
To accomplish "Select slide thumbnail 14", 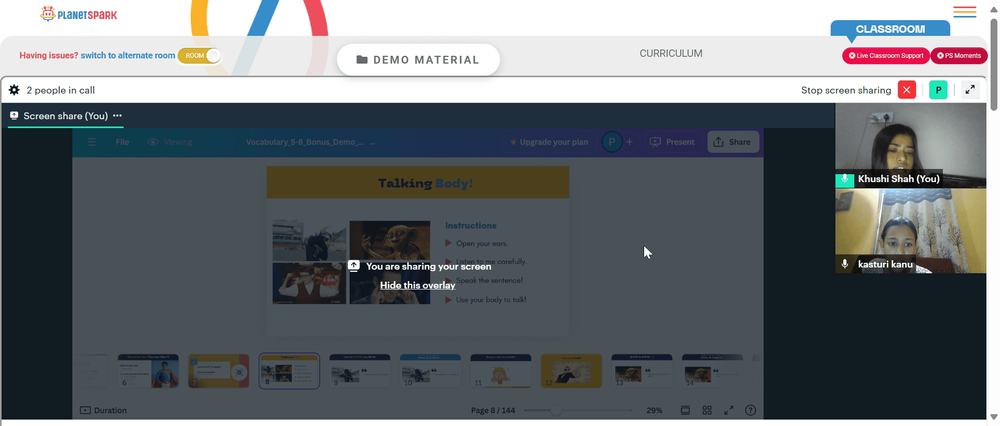I will 712,371.
